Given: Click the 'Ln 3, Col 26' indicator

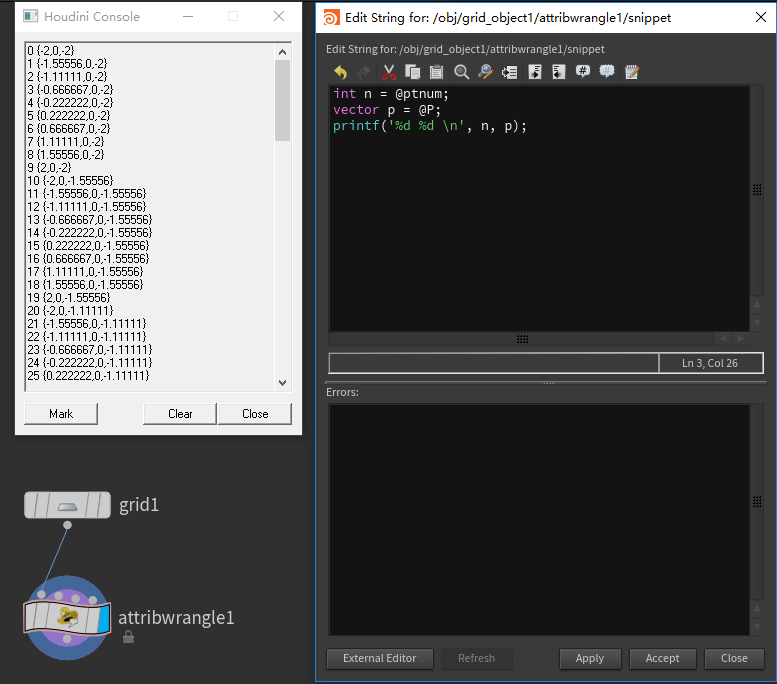Looking at the screenshot, I should click(x=711, y=363).
